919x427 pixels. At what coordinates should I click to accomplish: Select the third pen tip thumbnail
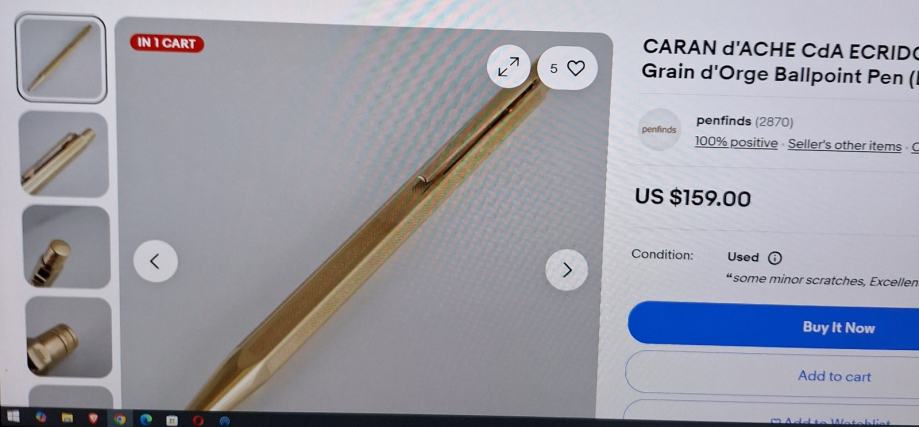(x=66, y=247)
